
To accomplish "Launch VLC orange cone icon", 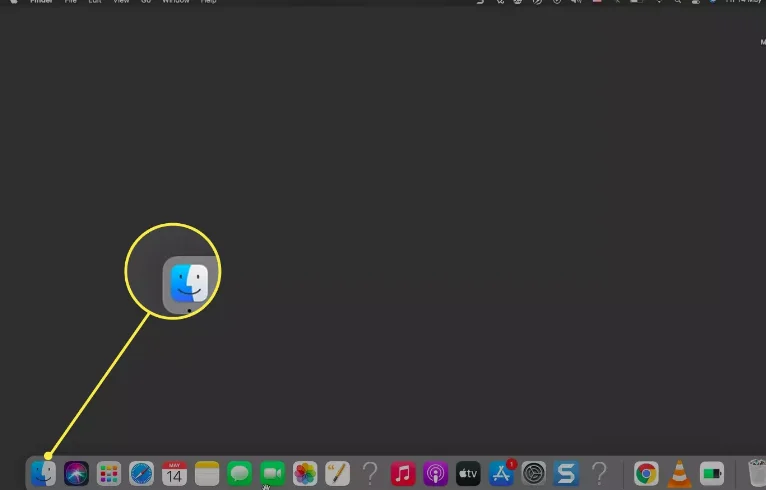I will [x=679, y=473].
